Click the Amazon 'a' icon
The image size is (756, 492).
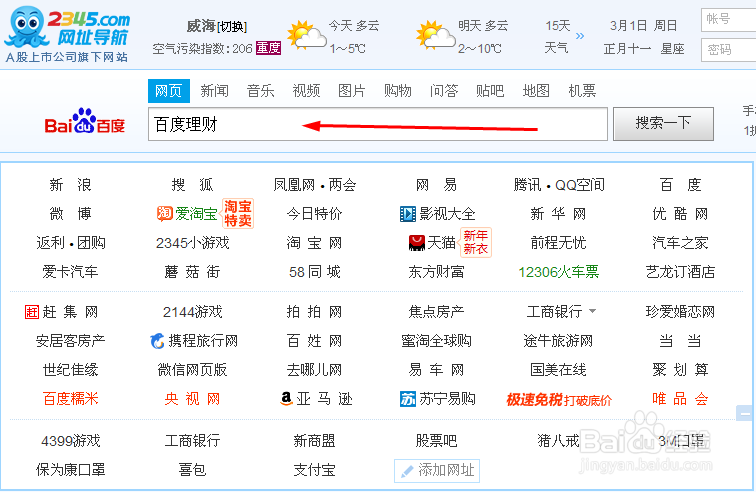(x=286, y=398)
